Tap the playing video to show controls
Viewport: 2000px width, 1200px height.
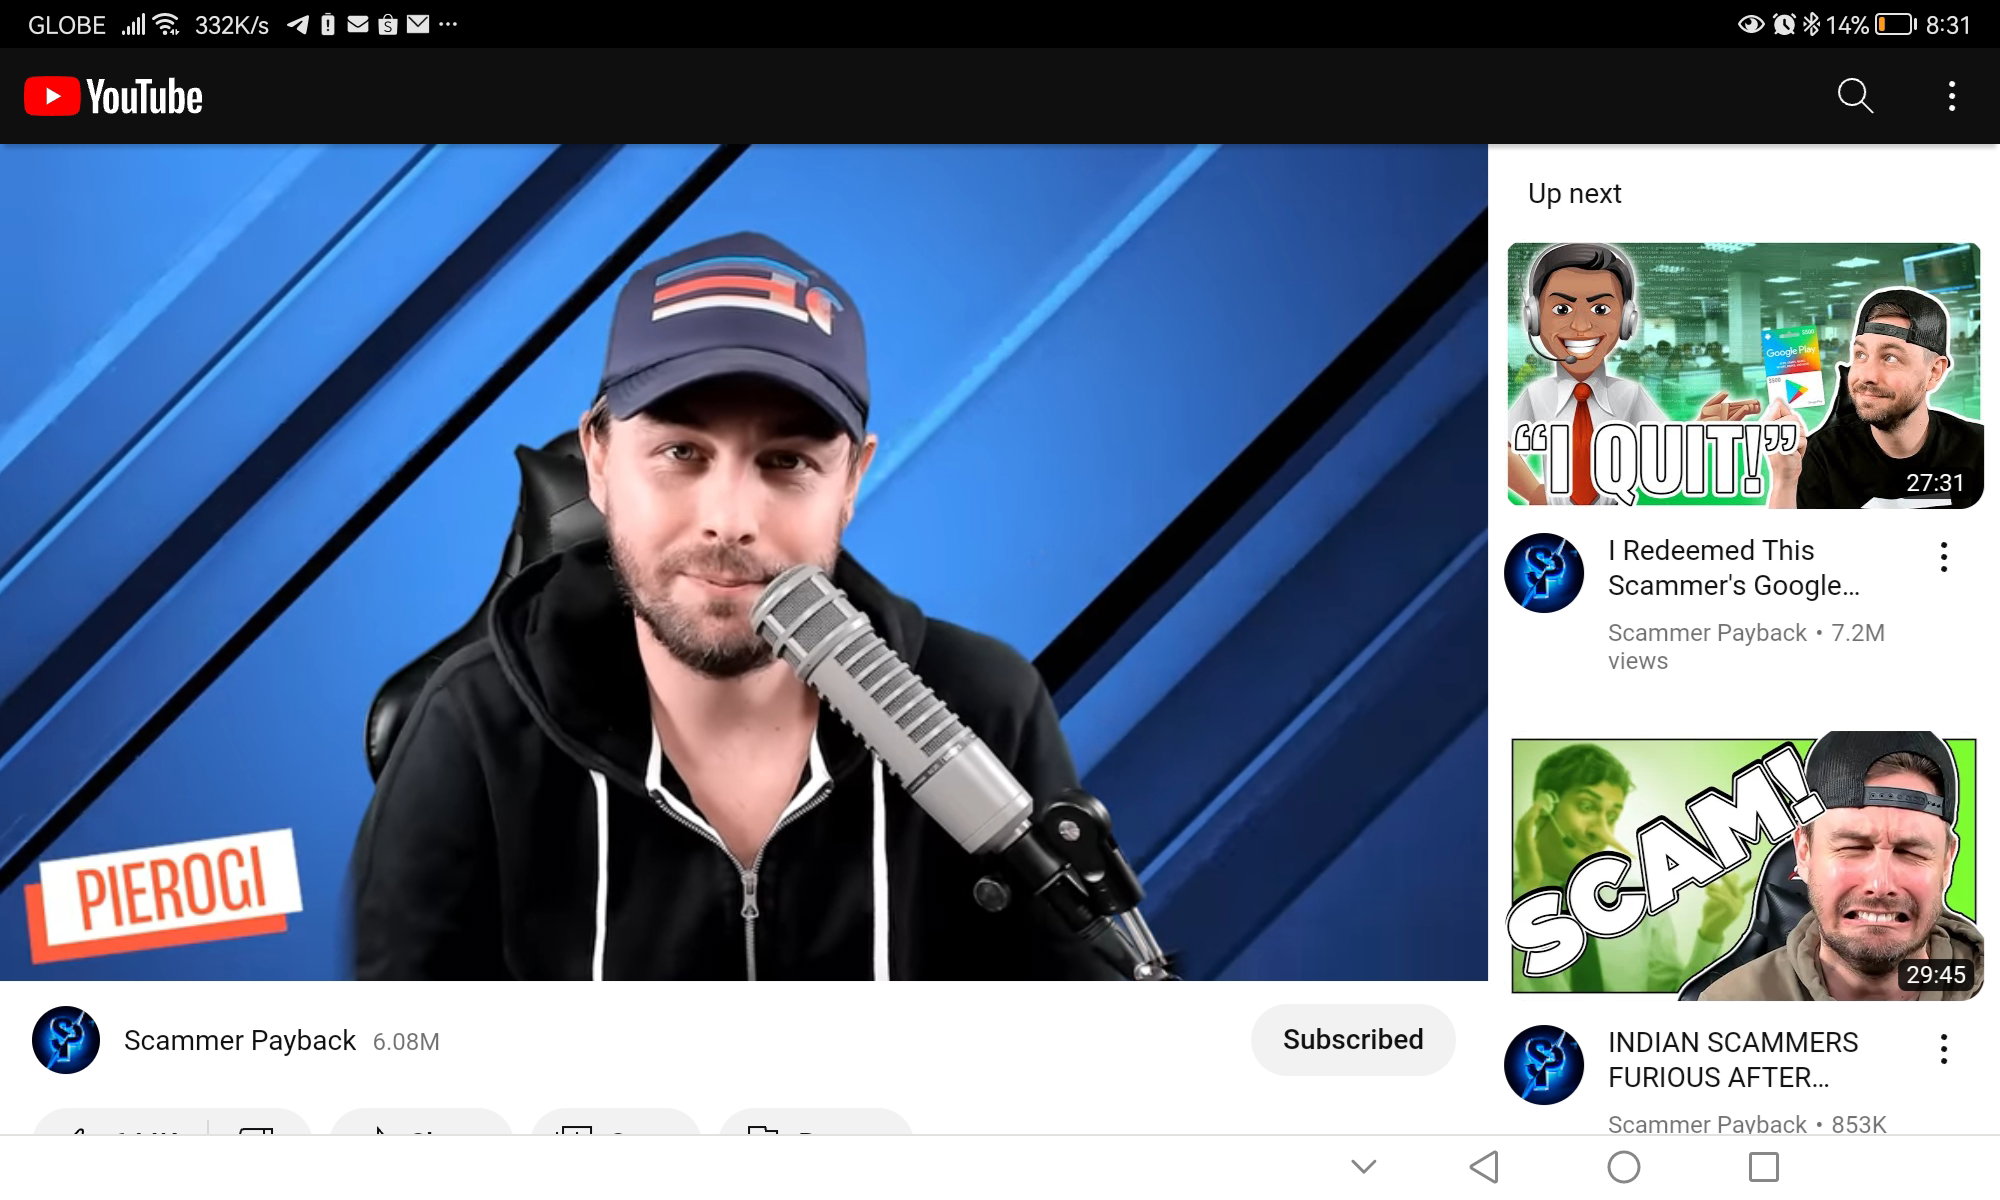click(x=744, y=562)
